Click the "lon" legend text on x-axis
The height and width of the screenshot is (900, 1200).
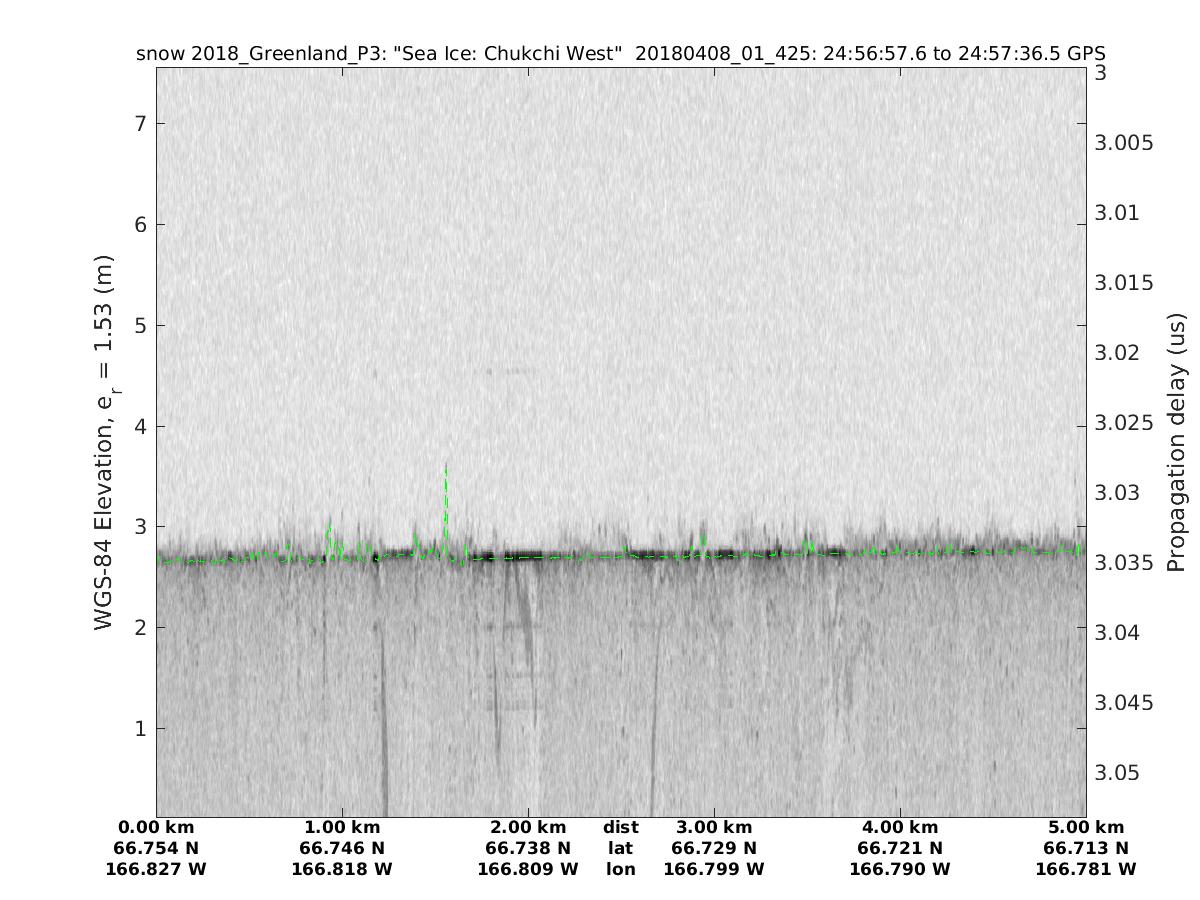click(x=620, y=870)
